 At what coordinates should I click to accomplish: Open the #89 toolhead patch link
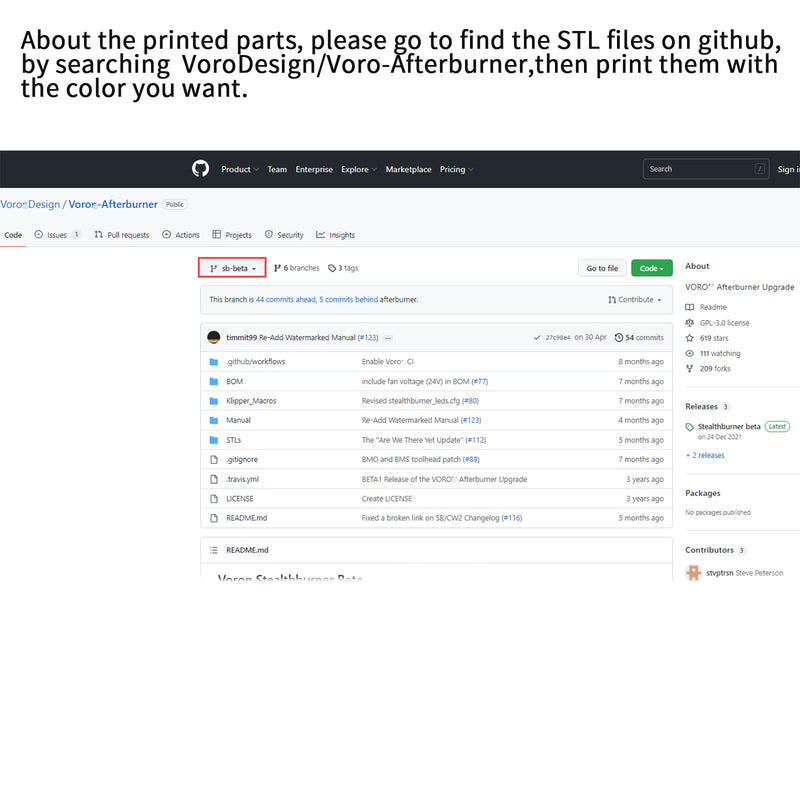pos(471,459)
